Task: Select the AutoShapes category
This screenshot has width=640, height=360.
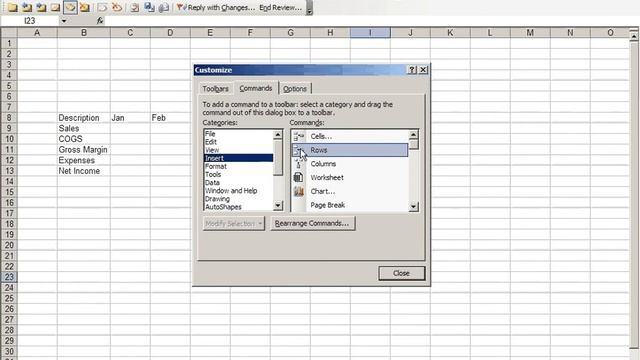Action: click(x=238, y=207)
